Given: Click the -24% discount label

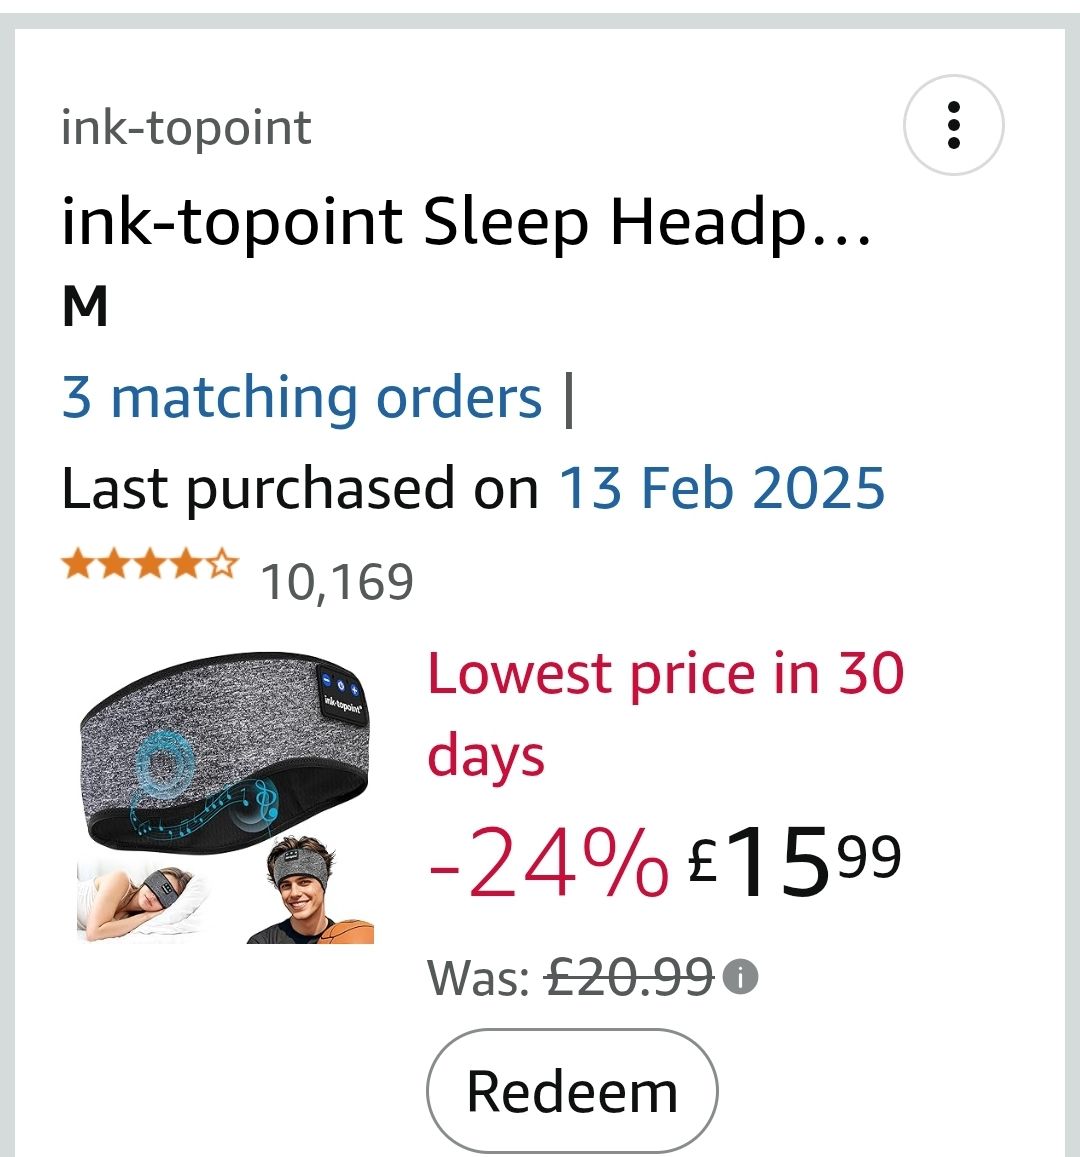Looking at the screenshot, I should tap(548, 862).
